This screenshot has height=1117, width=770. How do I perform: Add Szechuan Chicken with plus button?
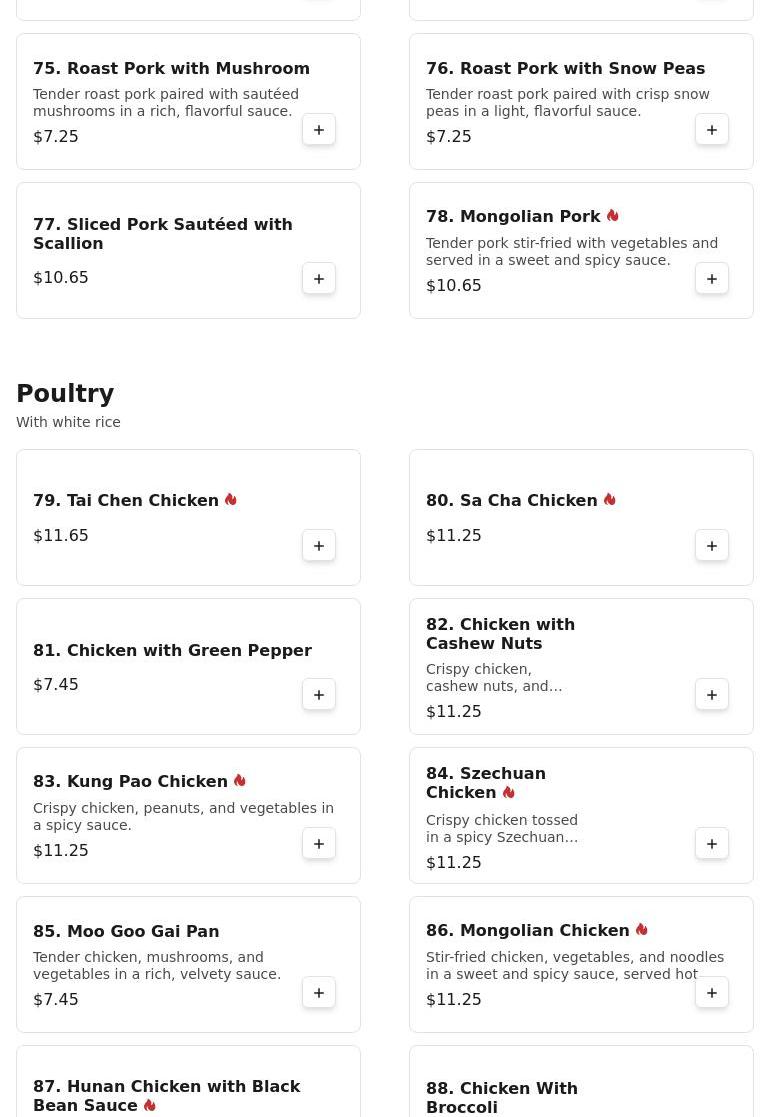[712, 843]
